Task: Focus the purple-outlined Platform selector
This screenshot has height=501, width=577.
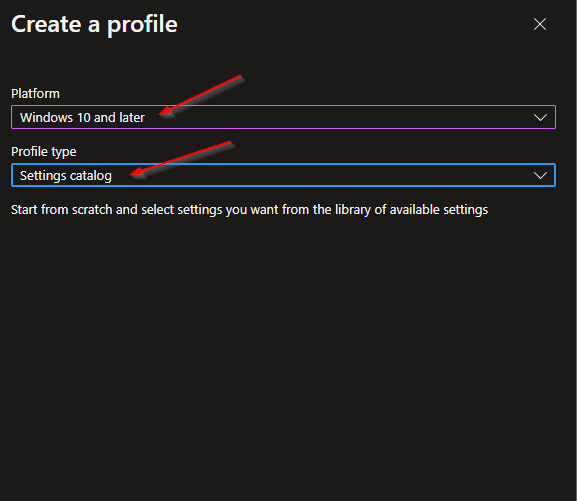Action: [x=283, y=117]
